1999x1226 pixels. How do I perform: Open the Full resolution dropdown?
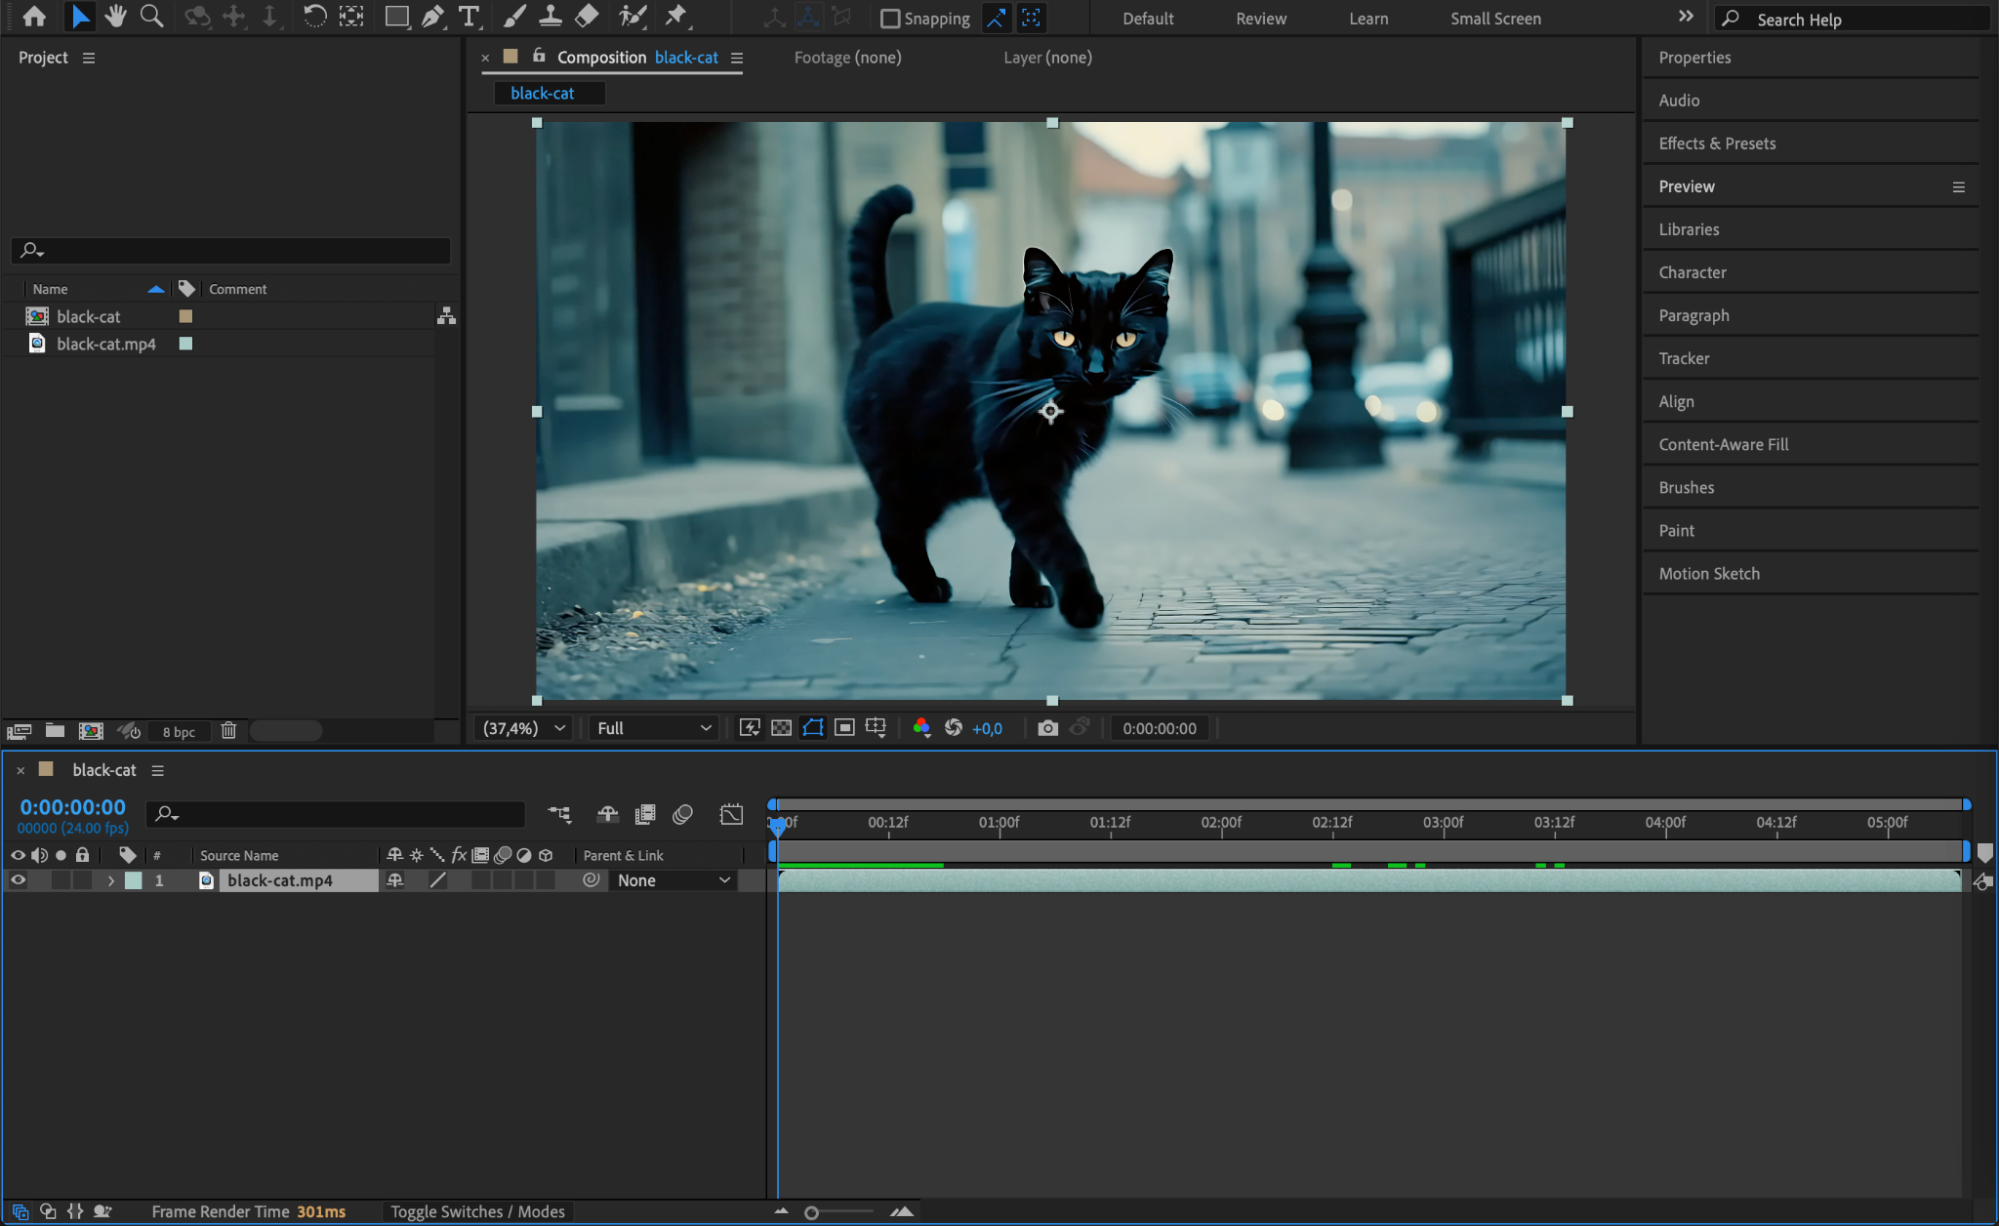(x=653, y=728)
